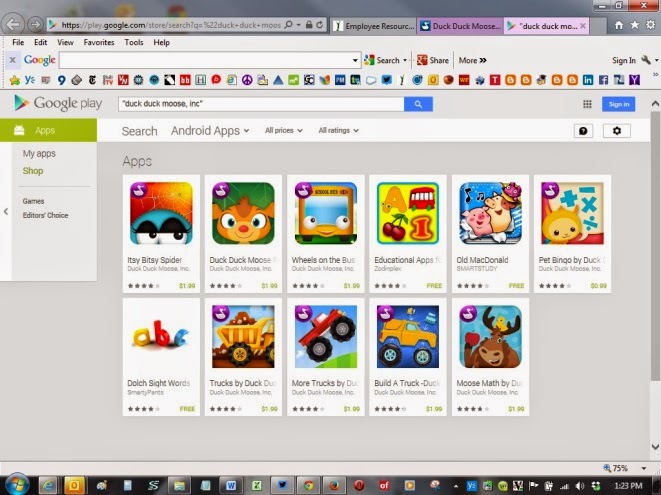661x495 pixels.
Task: Open My apps in the sidebar
Action: (39, 153)
